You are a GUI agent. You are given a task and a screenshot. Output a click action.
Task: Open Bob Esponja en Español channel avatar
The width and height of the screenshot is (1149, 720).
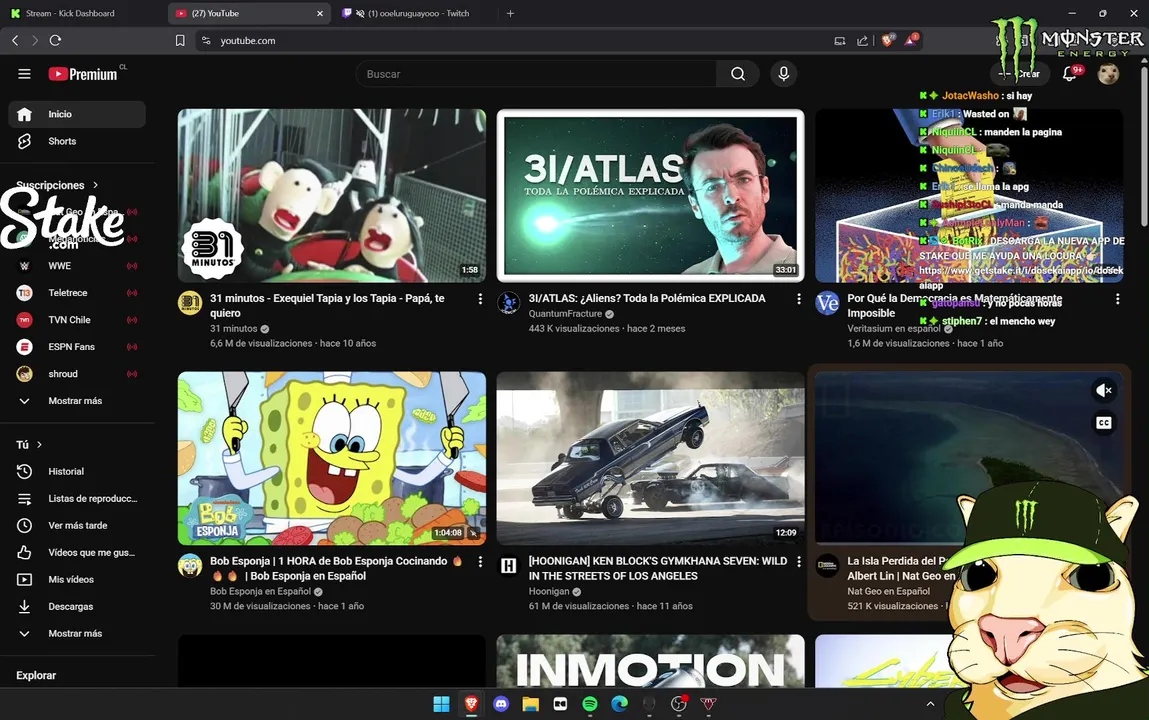pyautogui.click(x=190, y=565)
